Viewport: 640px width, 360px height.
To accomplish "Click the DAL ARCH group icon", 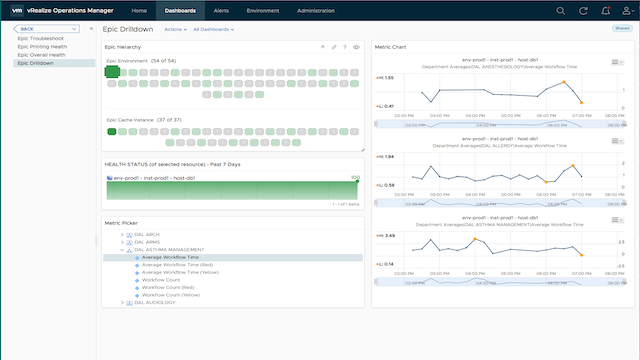I will point(129,235).
